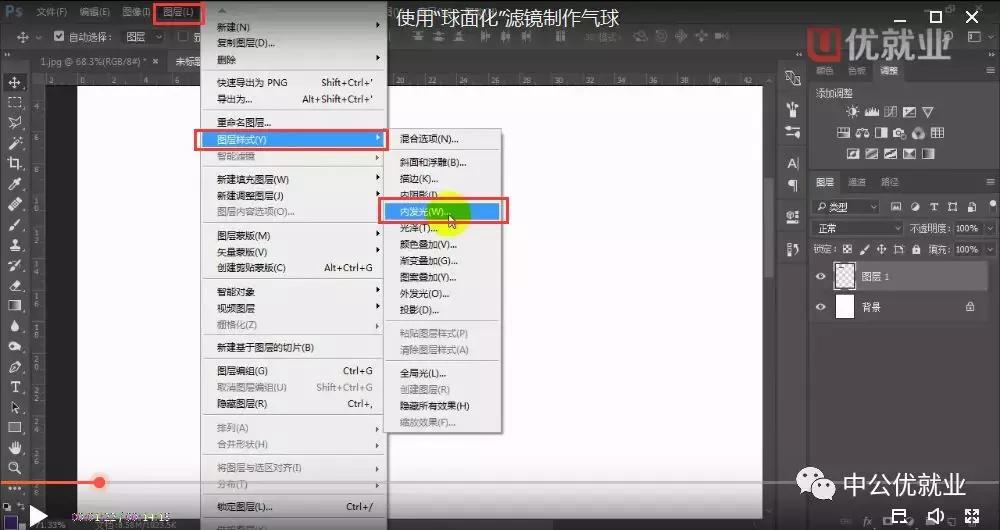Play the video with play button
This screenshot has width=1000, height=530.
38,515
